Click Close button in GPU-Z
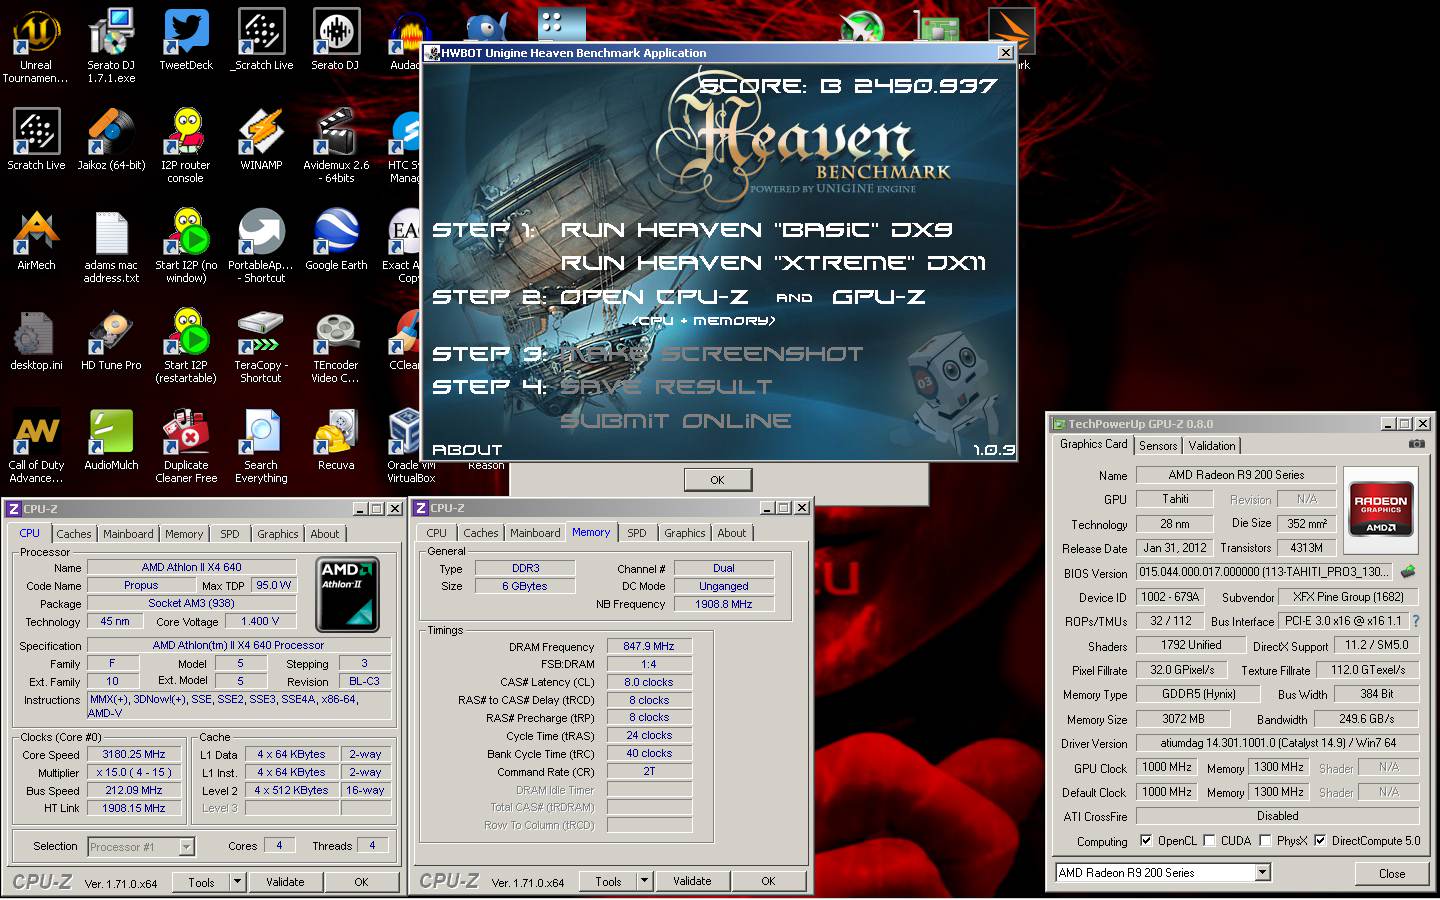The height and width of the screenshot is (900, 1440). pyautogui.click(x=1392, y=873)
